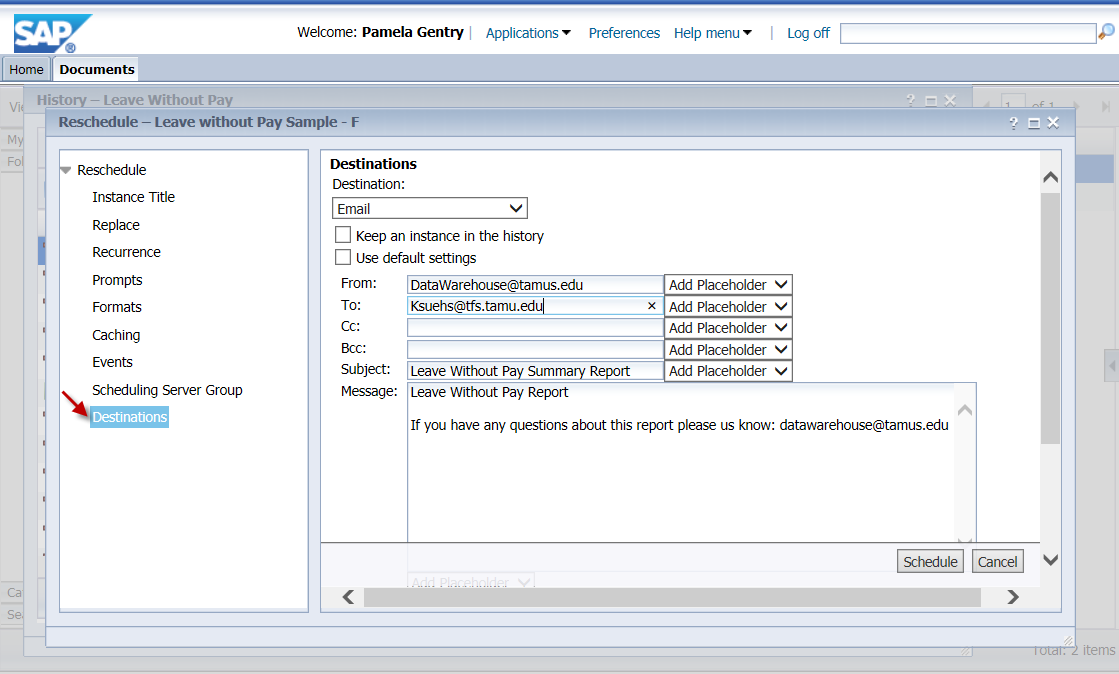Close the History – Leave Without Pay window
Viewport: 1119px width, 674px height.
[x=950, y=101]
